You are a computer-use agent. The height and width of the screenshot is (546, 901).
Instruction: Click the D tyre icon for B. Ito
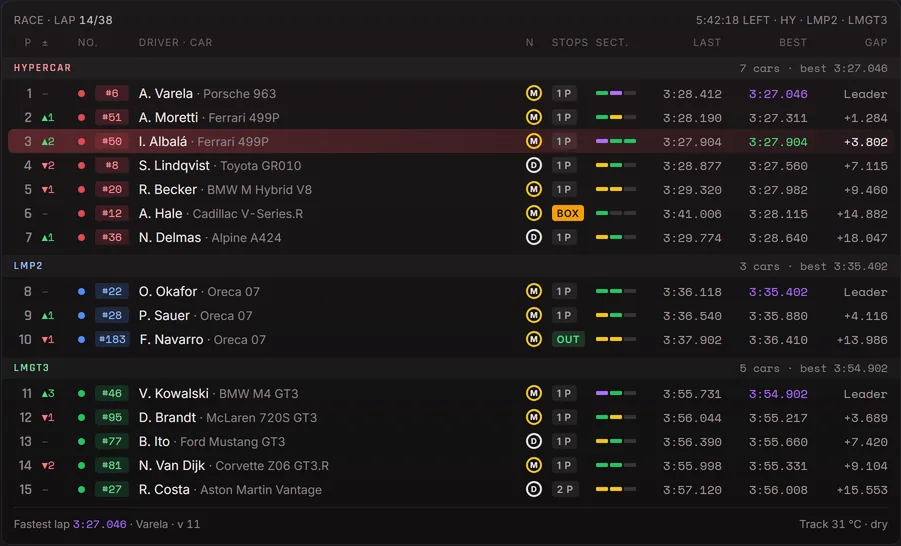pos(534,441)
